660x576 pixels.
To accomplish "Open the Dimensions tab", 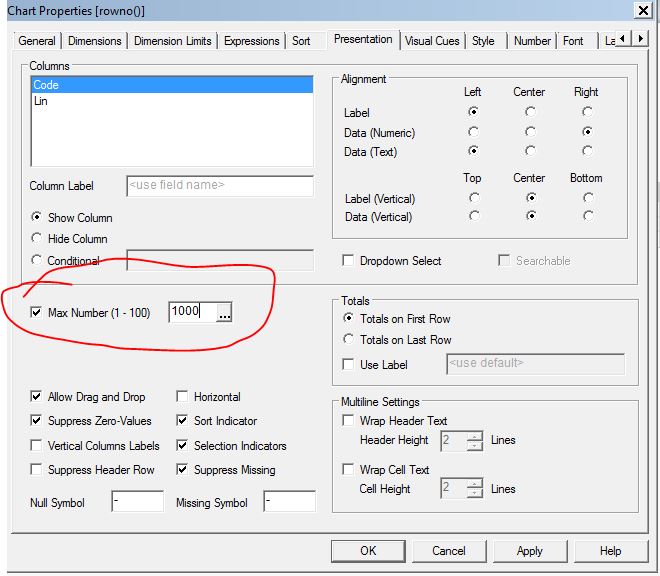I will pyautogui.click(x=95, y=41).
